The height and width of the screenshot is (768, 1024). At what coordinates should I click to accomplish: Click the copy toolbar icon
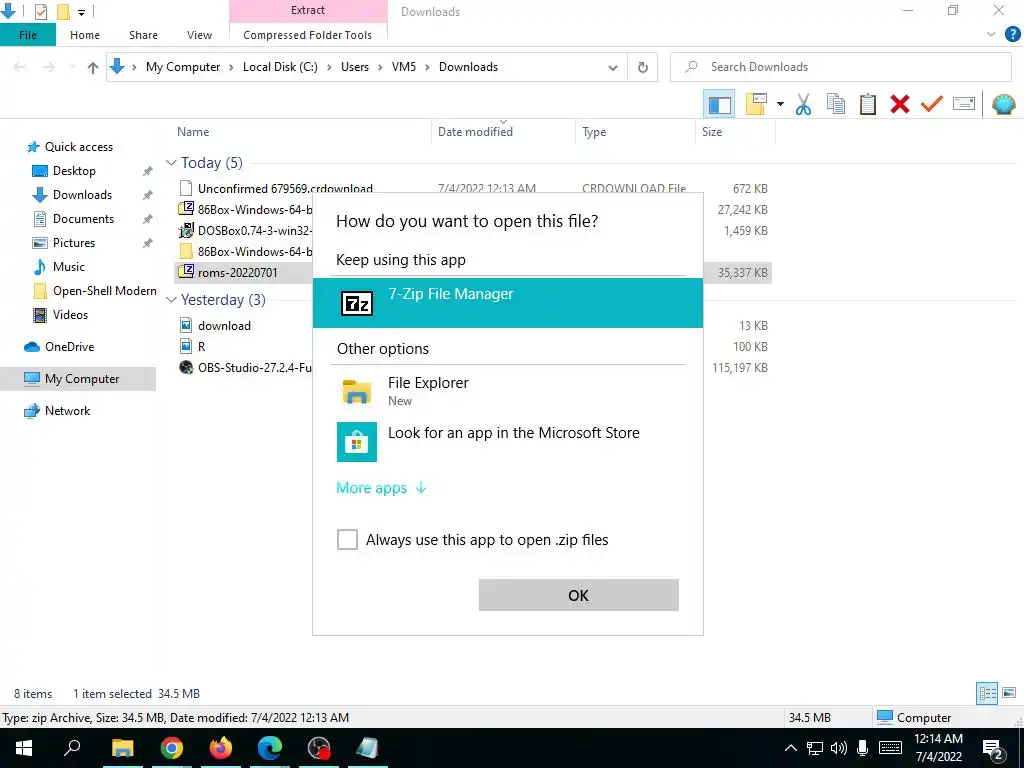(835, 104)
